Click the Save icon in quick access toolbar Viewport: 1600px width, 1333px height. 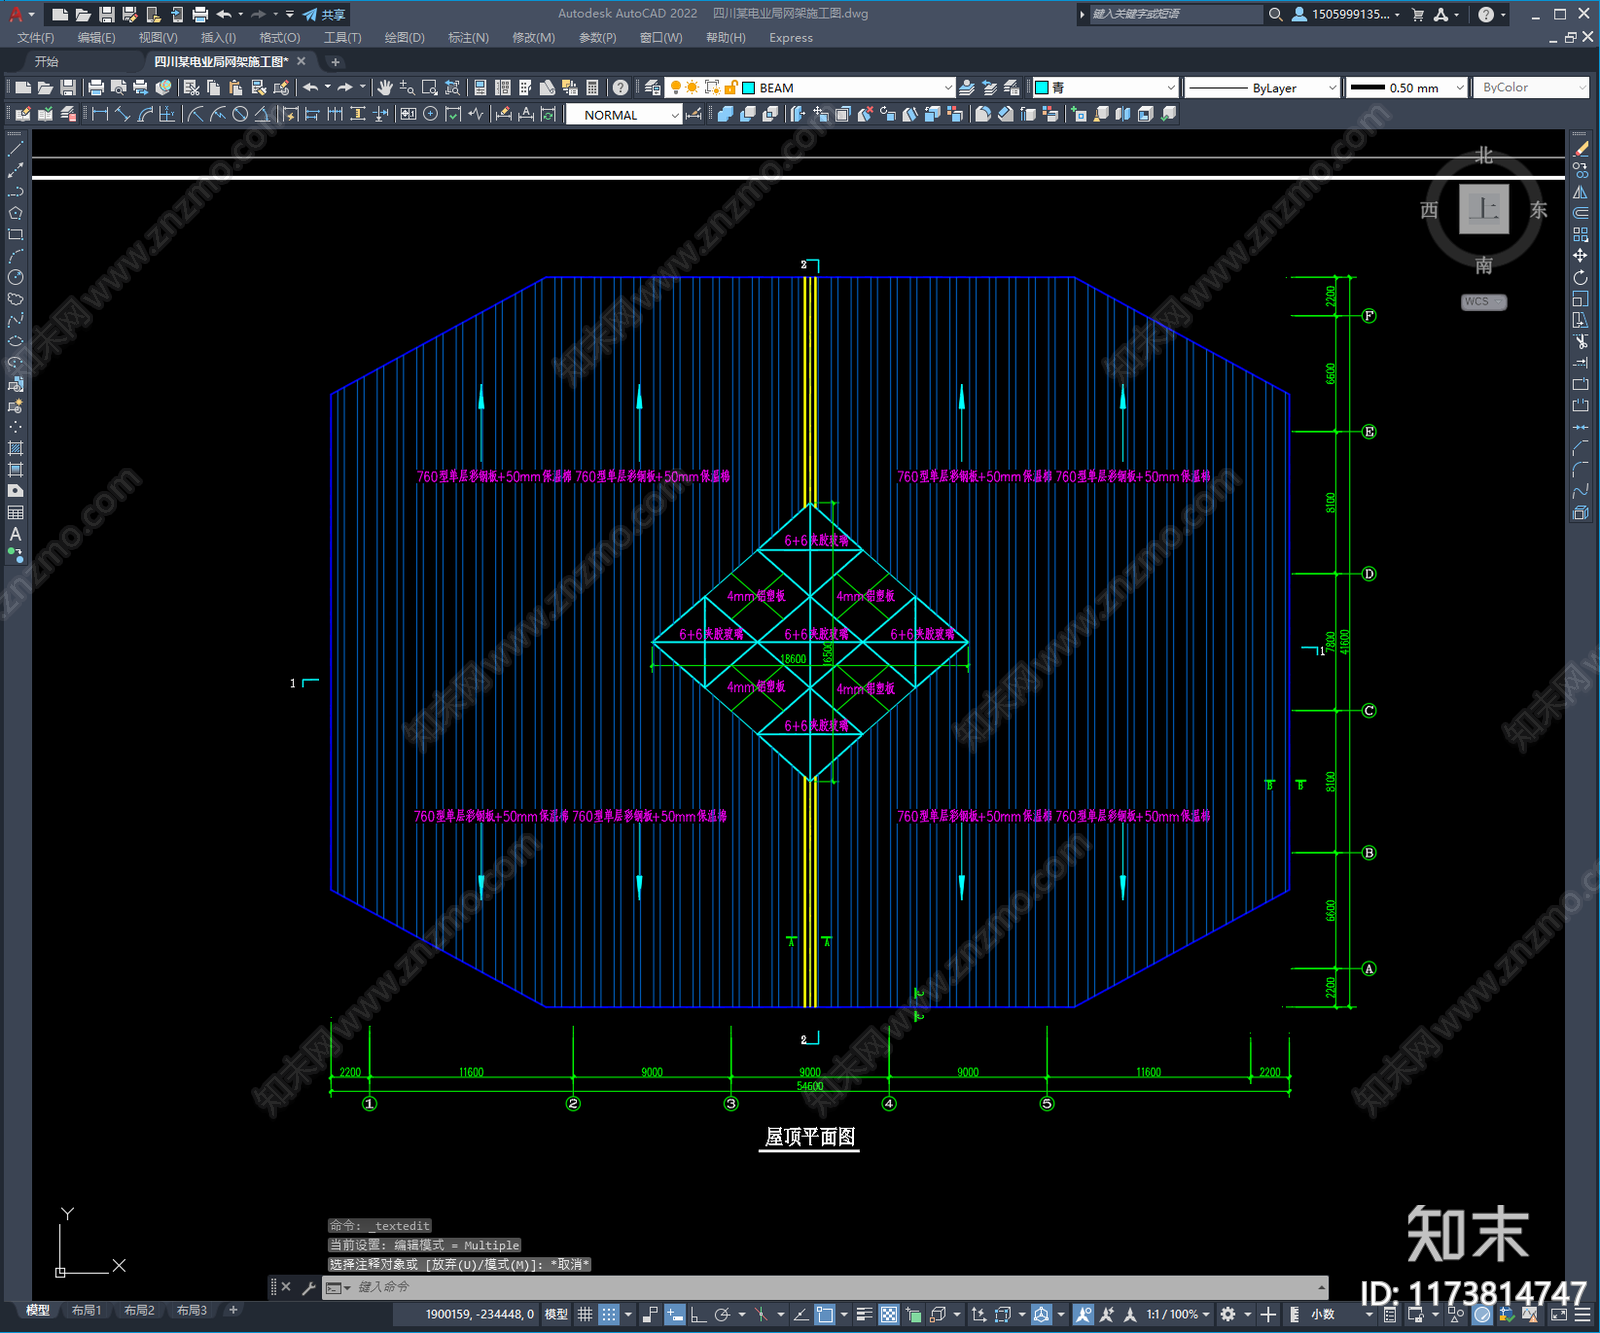point(106,14)
